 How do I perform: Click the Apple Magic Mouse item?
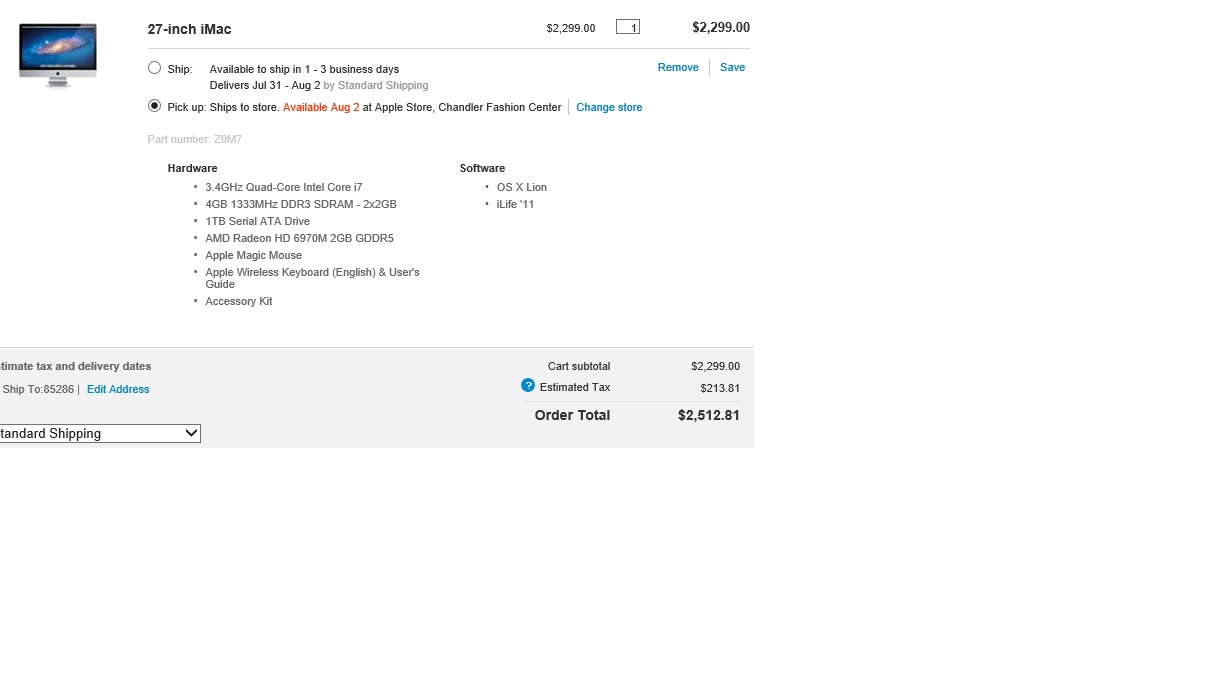253,256
